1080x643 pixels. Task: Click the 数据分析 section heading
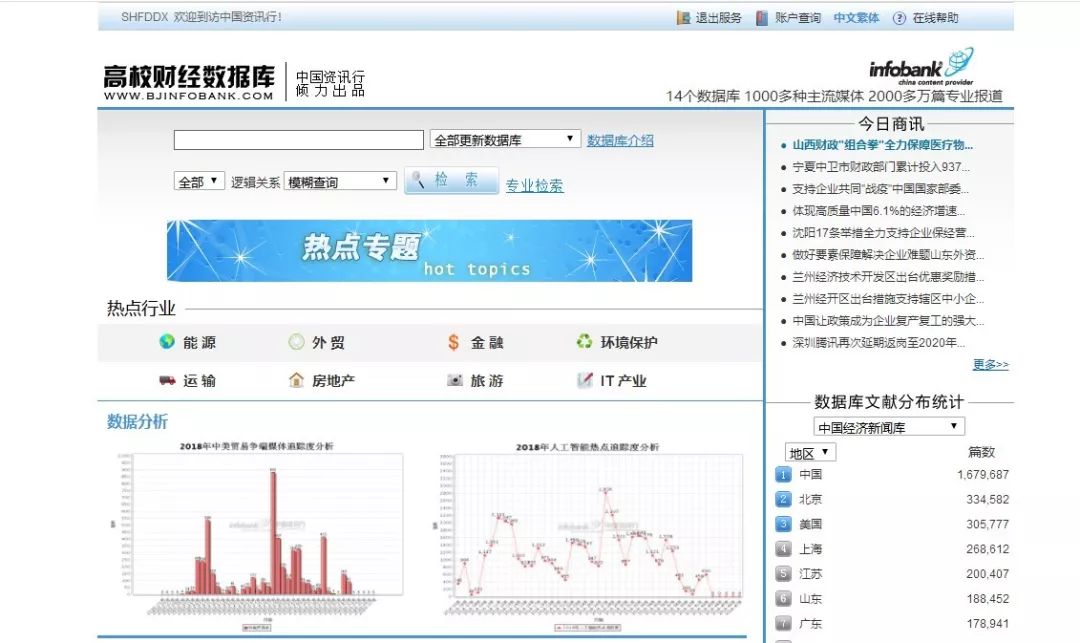point(137,421)
